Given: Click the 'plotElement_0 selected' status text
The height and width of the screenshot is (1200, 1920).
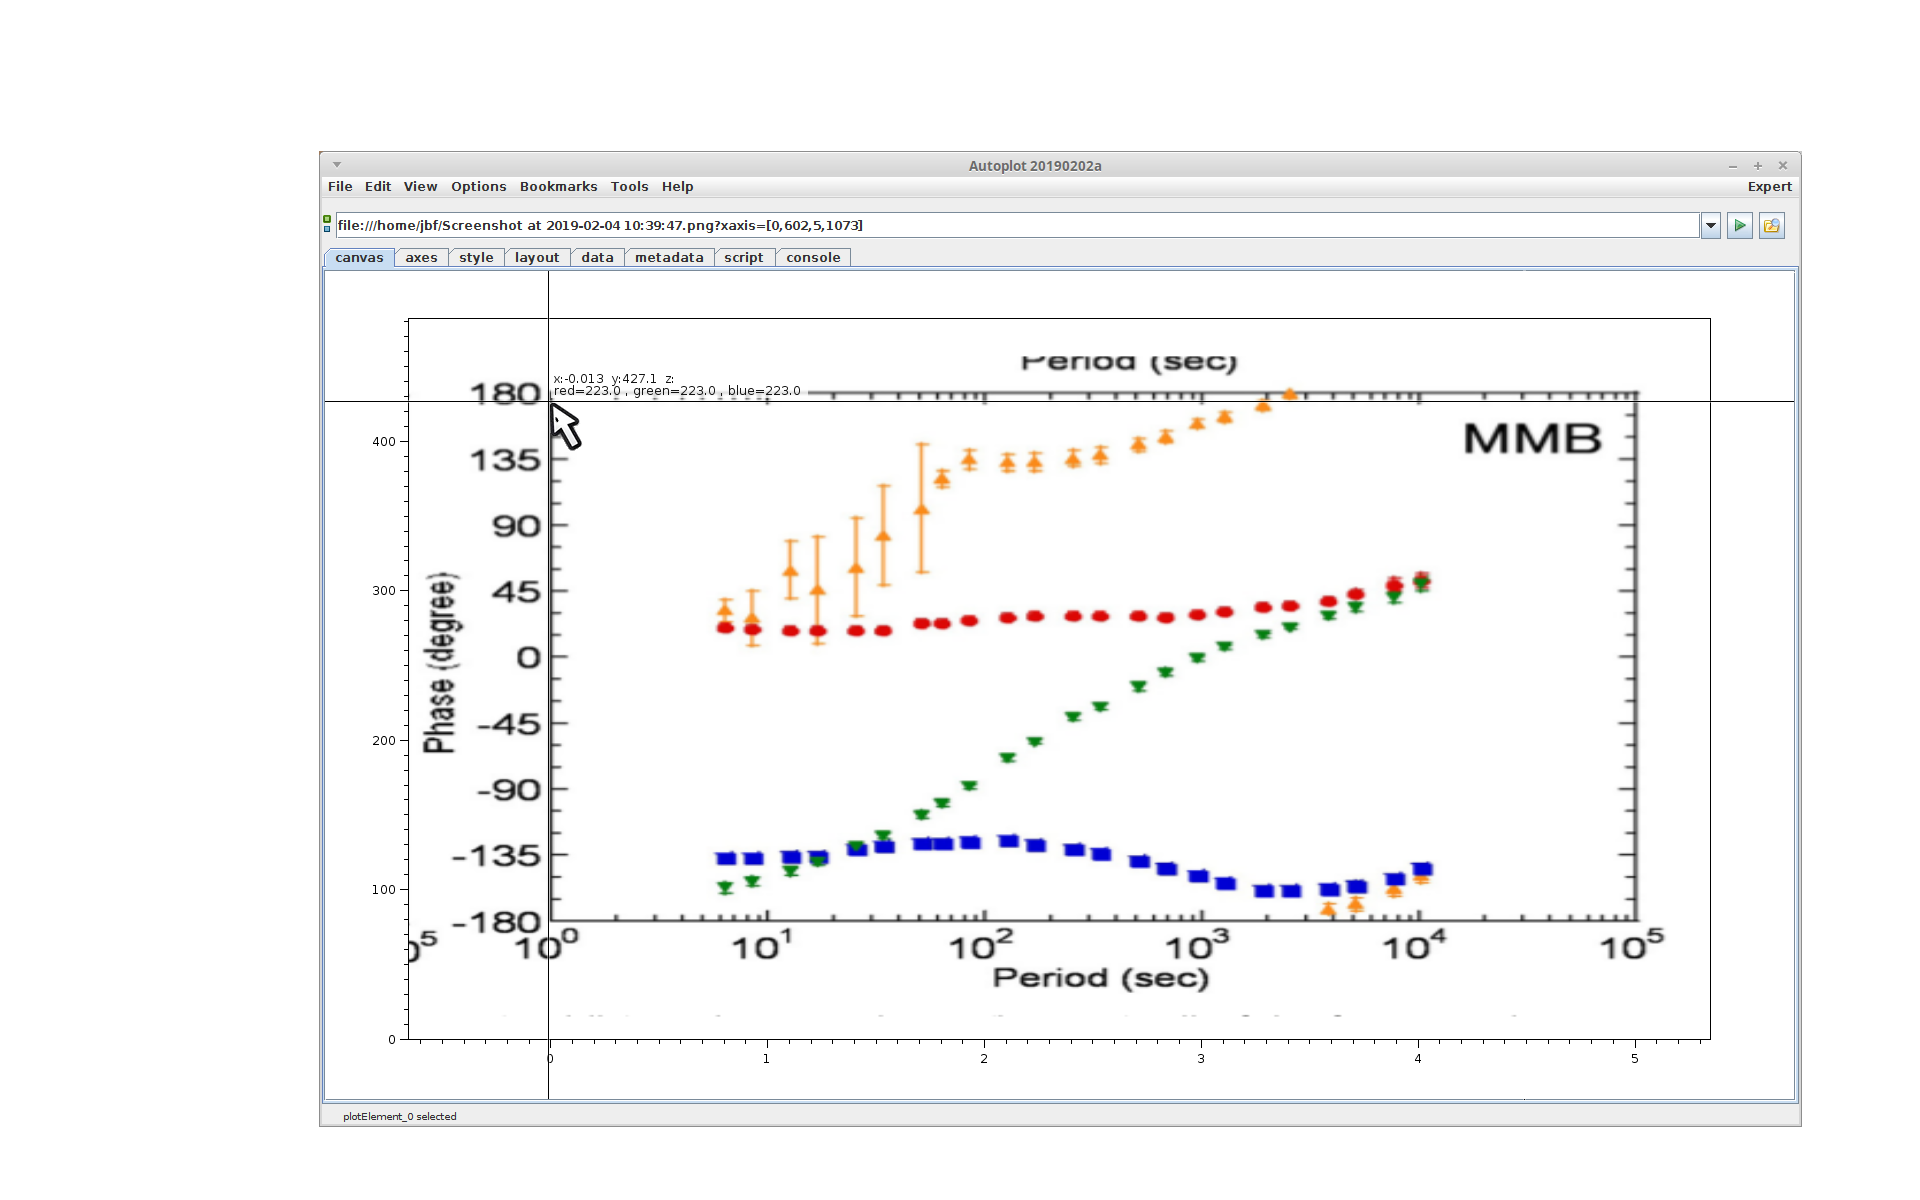Looking at the screenshot, I should click(399, 1117).
